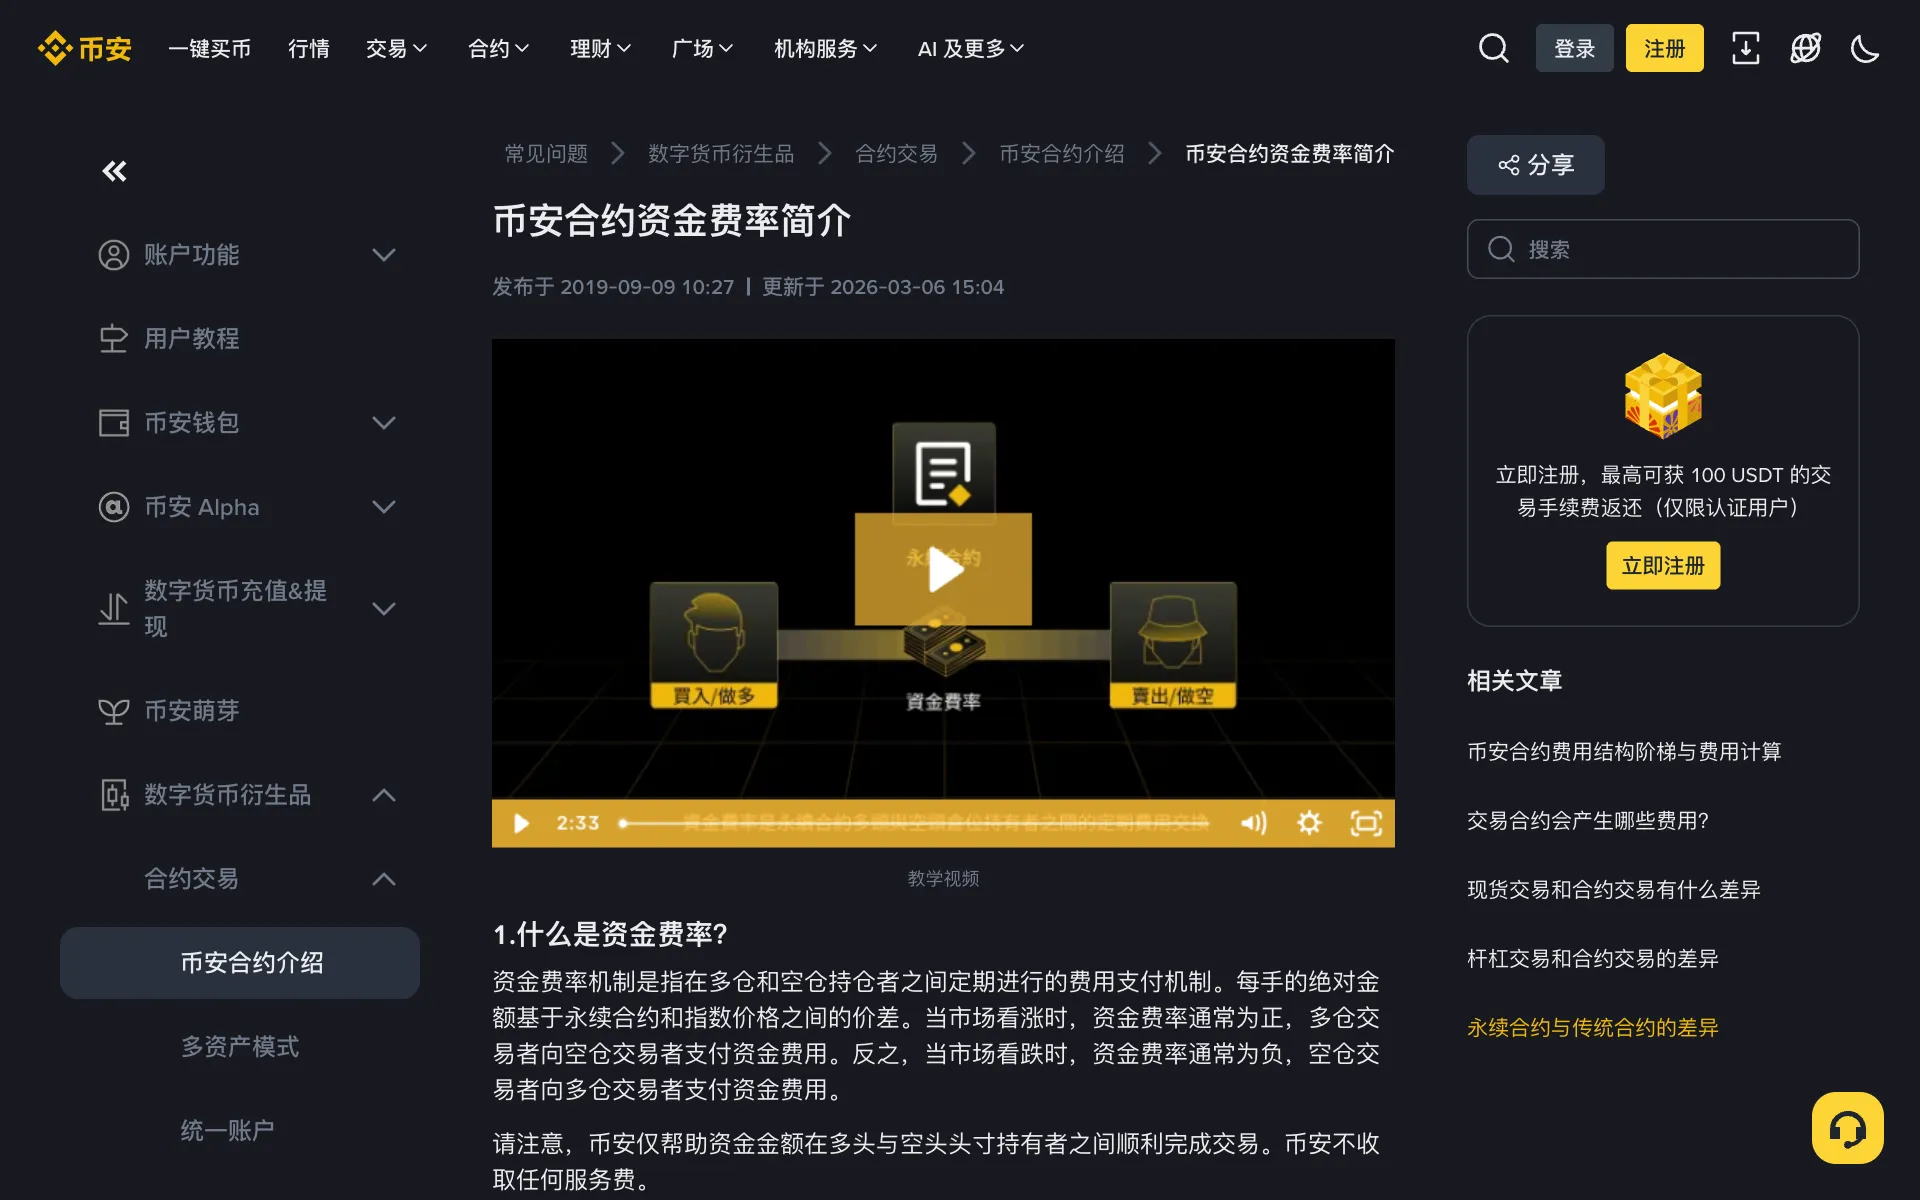Screen dimensions: 1920x1200
Task: Open related article 永续合约与传统合约的差异
Action: [x=1592, y=1028]
